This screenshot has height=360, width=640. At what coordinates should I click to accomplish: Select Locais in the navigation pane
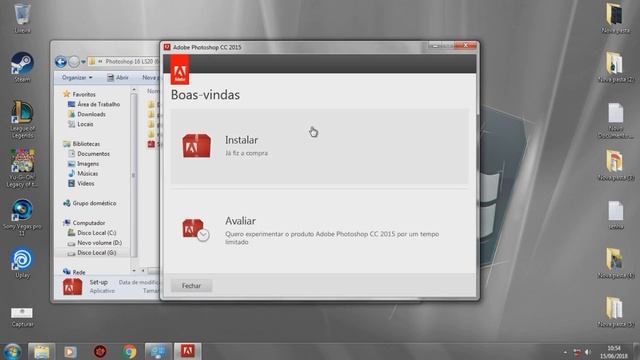point(81,124)
